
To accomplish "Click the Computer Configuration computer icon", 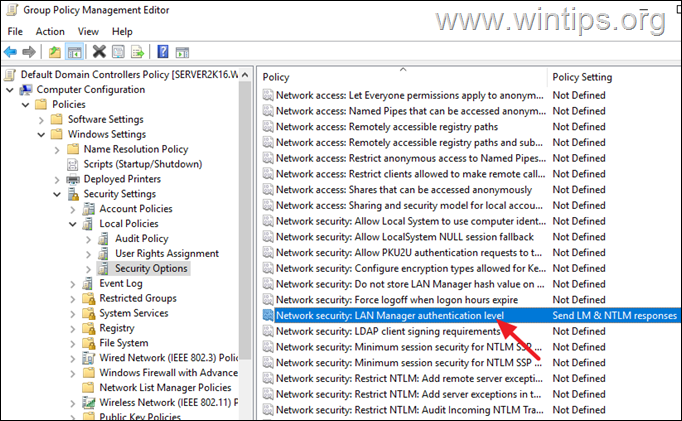I will tap(26, 90).
